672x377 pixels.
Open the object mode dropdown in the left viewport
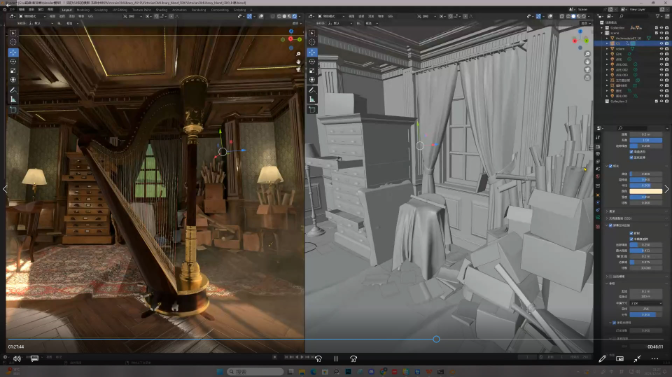[32, 16]
